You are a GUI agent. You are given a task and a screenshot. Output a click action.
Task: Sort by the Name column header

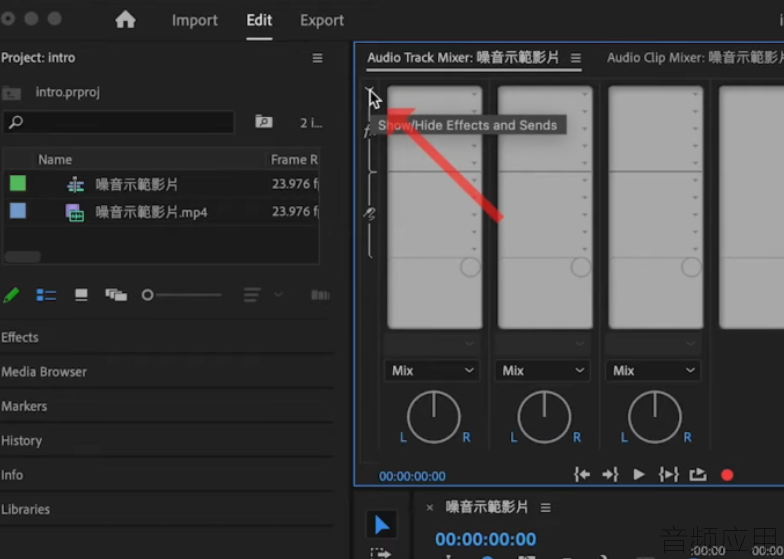pos(55,160)
